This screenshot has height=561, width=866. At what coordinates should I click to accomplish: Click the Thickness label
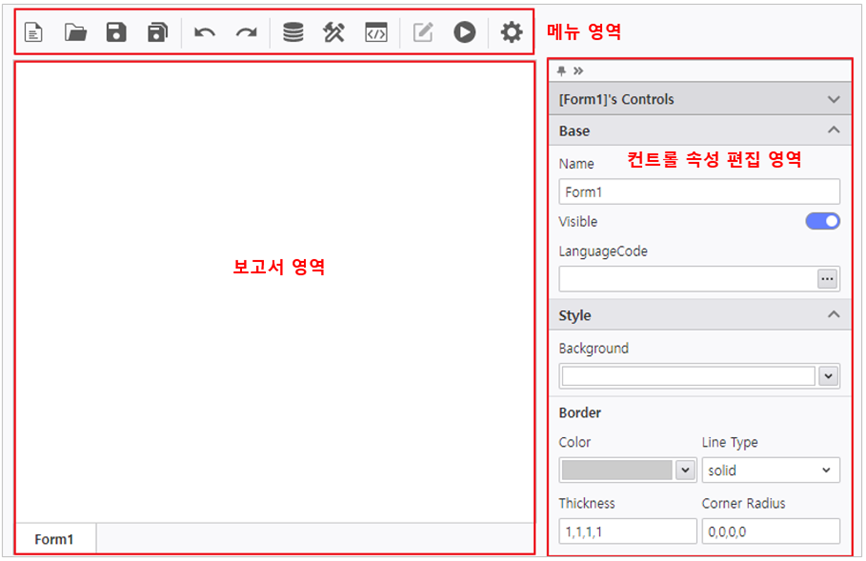[587, 503]
